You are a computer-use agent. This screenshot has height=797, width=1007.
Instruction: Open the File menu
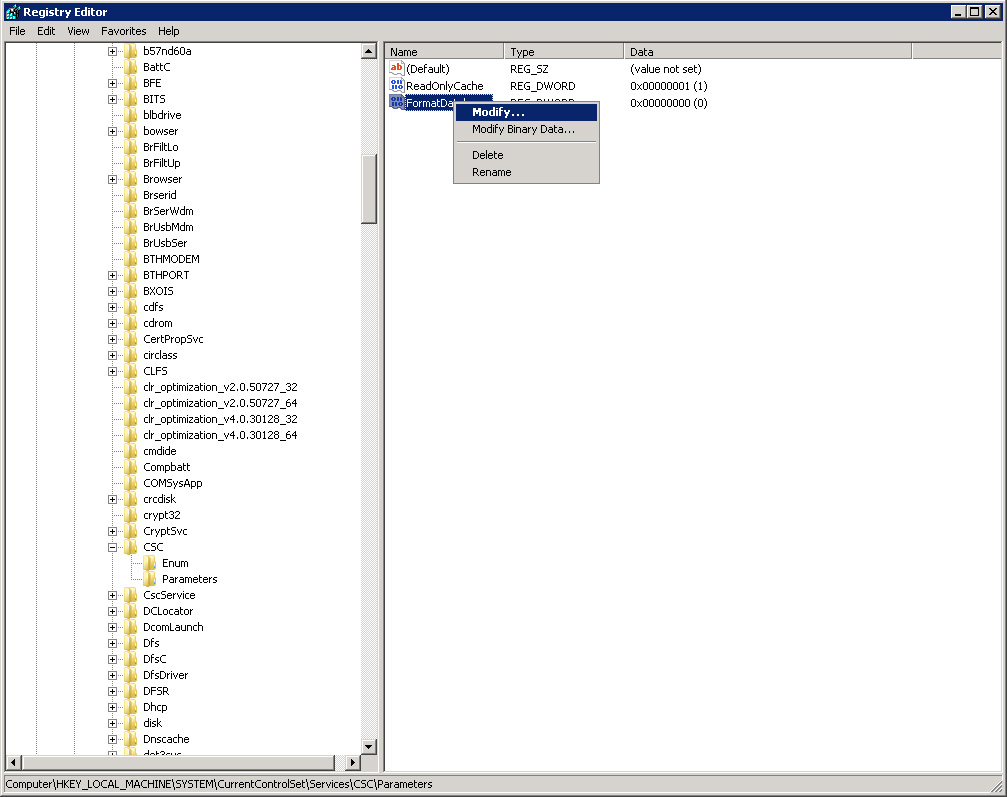click(17, 31)
